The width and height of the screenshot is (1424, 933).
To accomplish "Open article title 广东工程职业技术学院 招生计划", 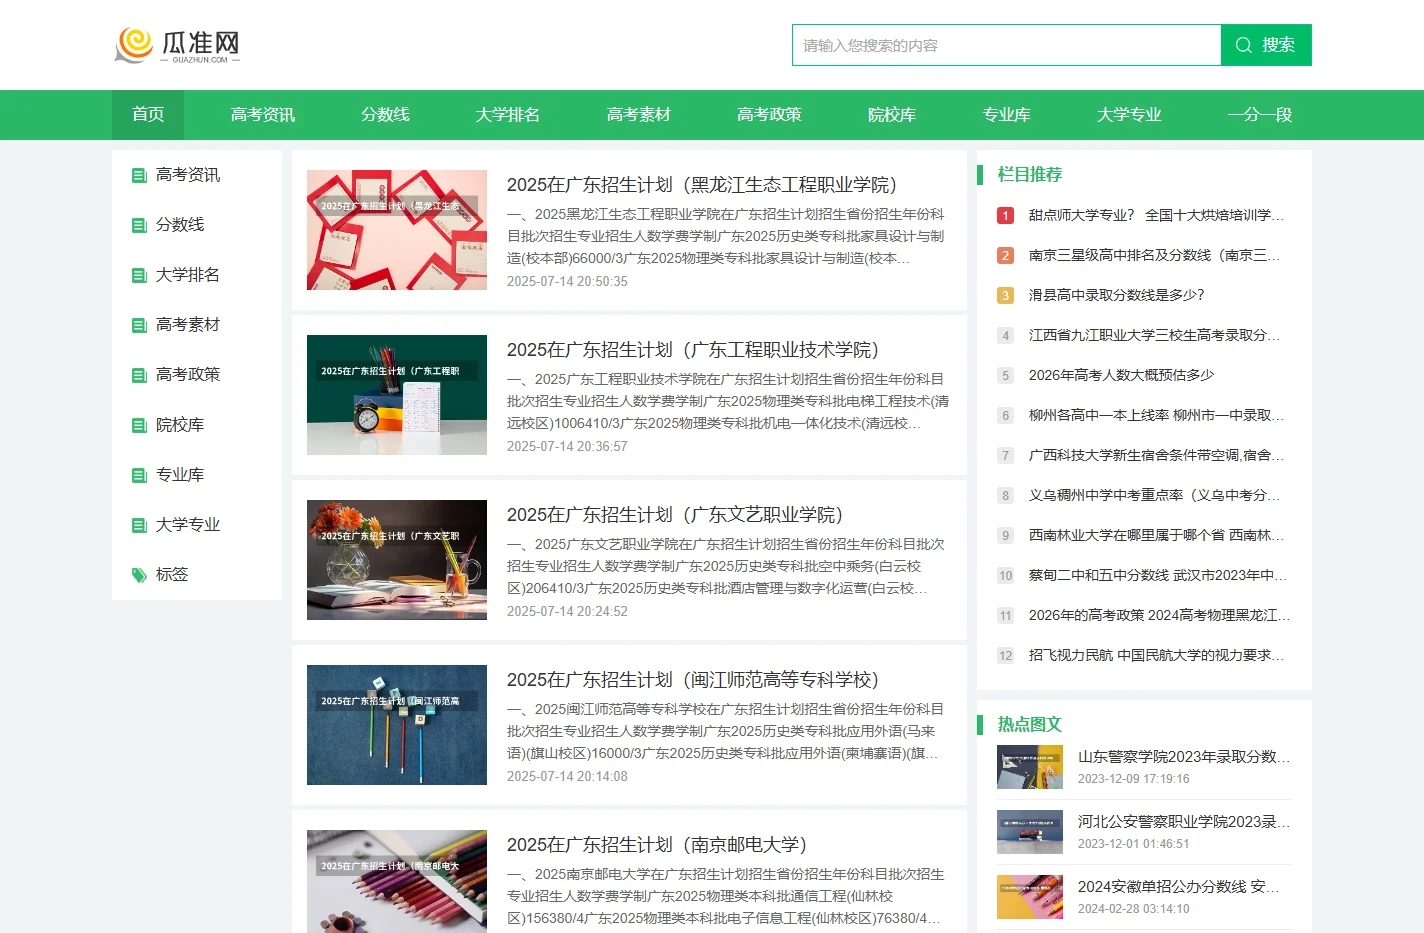I will pos(693,350).
